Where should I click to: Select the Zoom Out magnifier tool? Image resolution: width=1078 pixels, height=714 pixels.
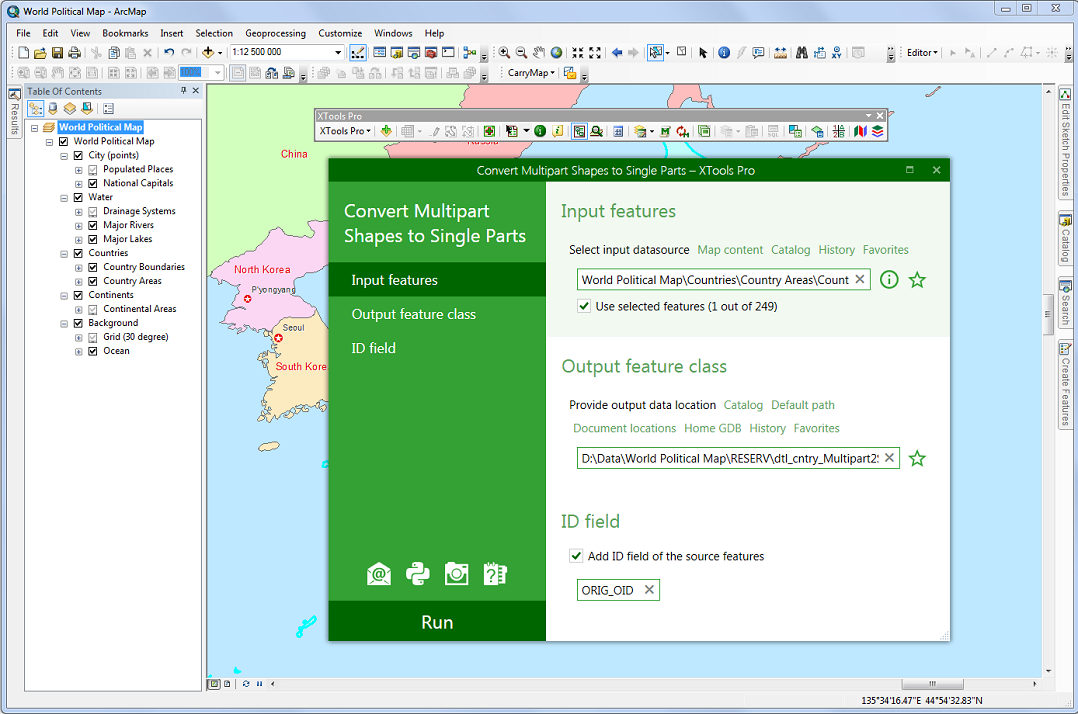click(x=521, y=53)
